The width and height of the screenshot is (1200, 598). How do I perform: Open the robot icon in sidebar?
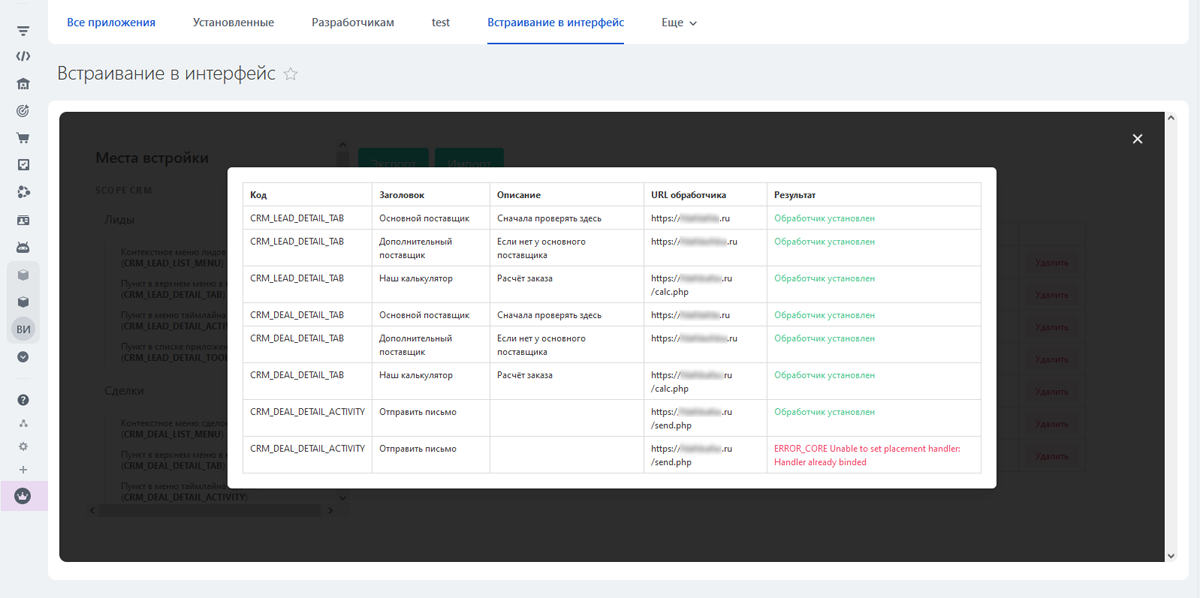[23, 247]
